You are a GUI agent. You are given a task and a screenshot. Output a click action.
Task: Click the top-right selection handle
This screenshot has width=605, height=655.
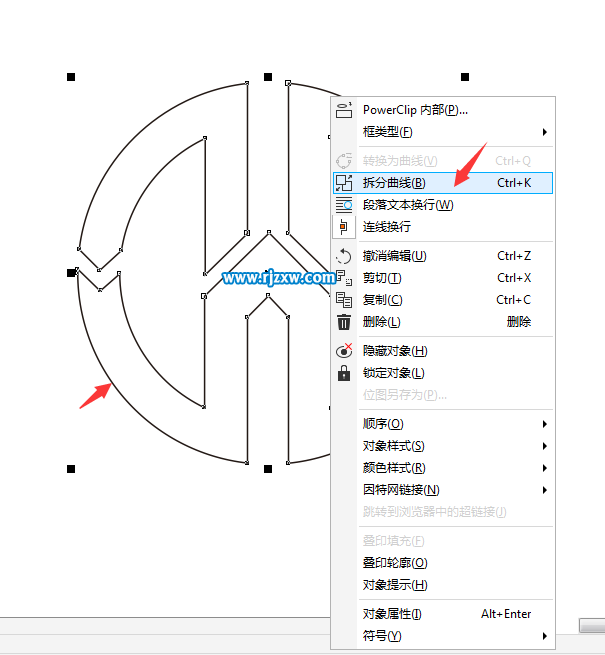coord(465,77)
